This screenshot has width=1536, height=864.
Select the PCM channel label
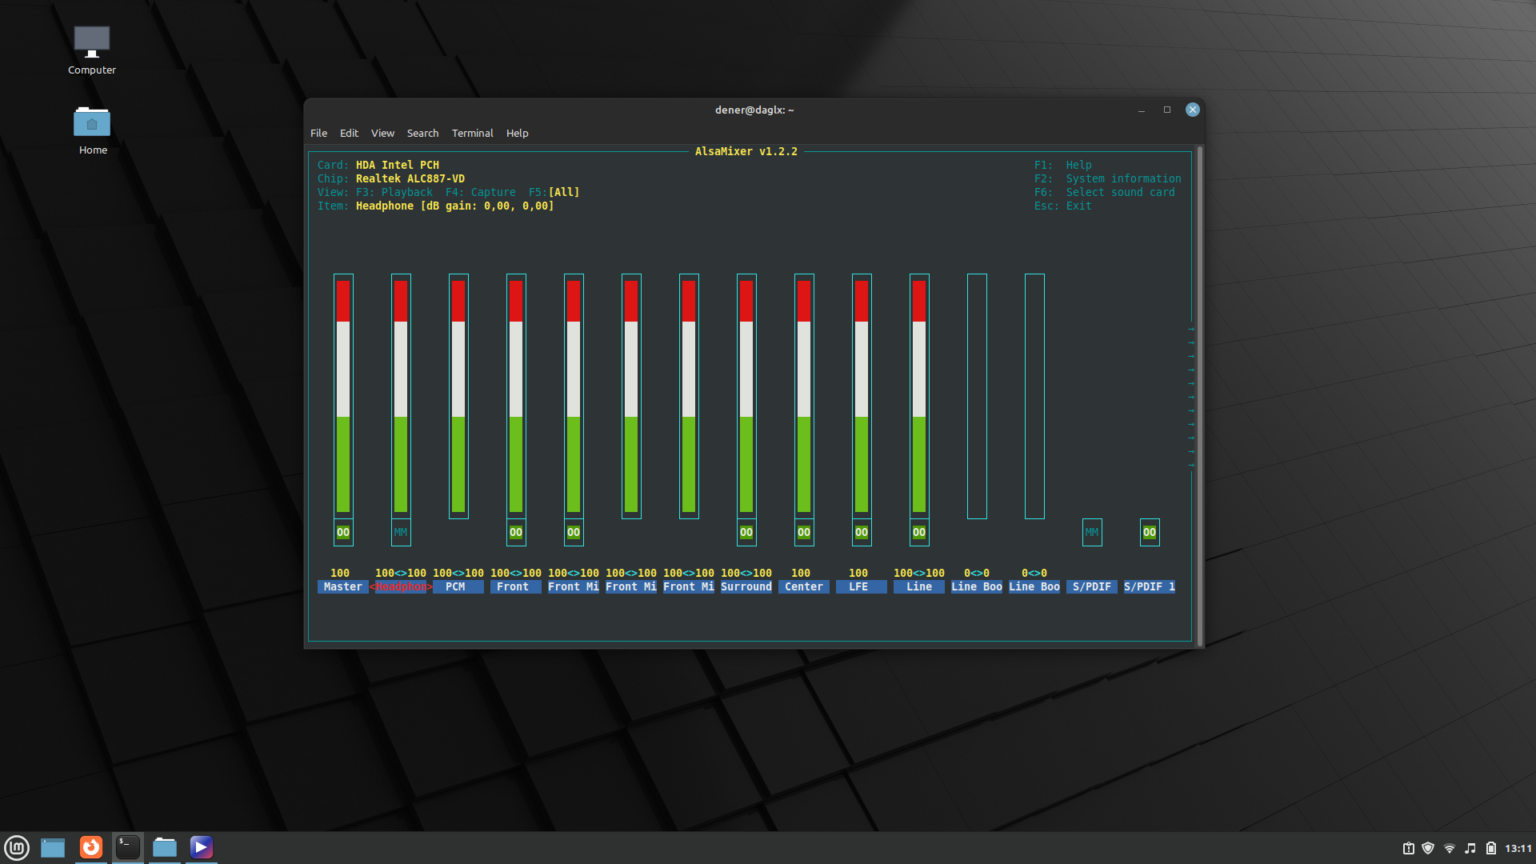coord(458,586)
